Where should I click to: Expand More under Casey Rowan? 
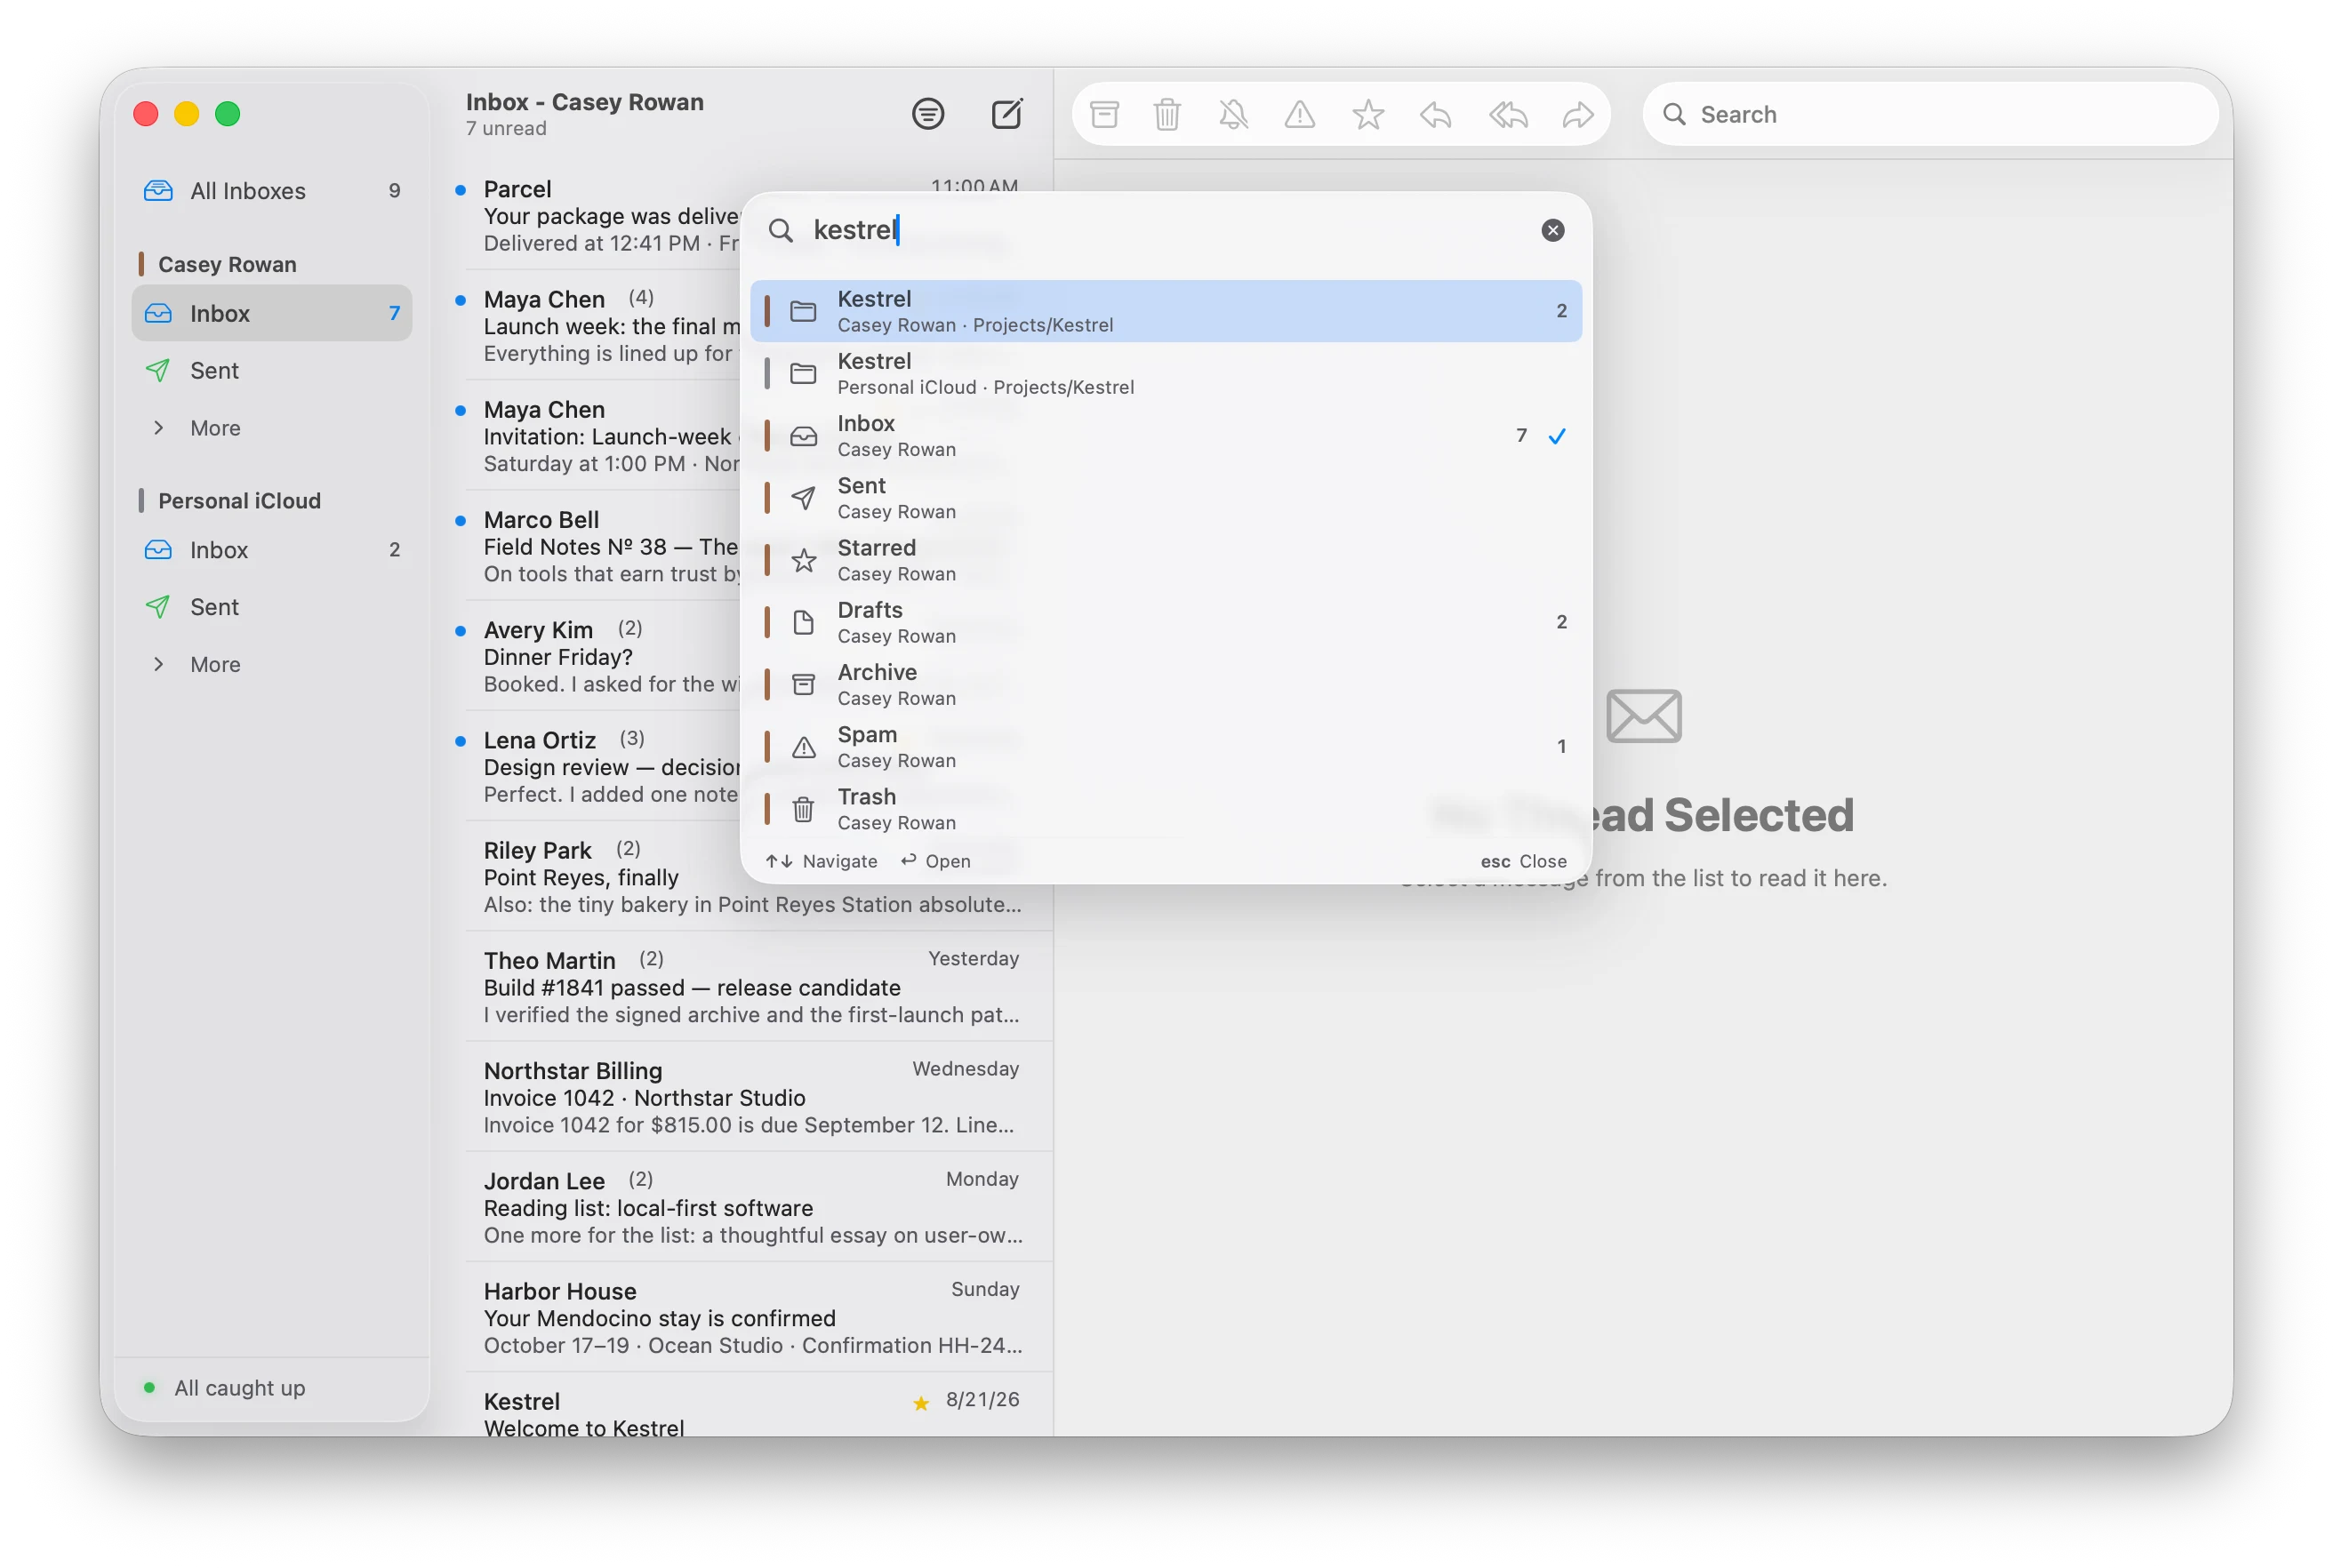pyautogui.click(x=272, y=427)
